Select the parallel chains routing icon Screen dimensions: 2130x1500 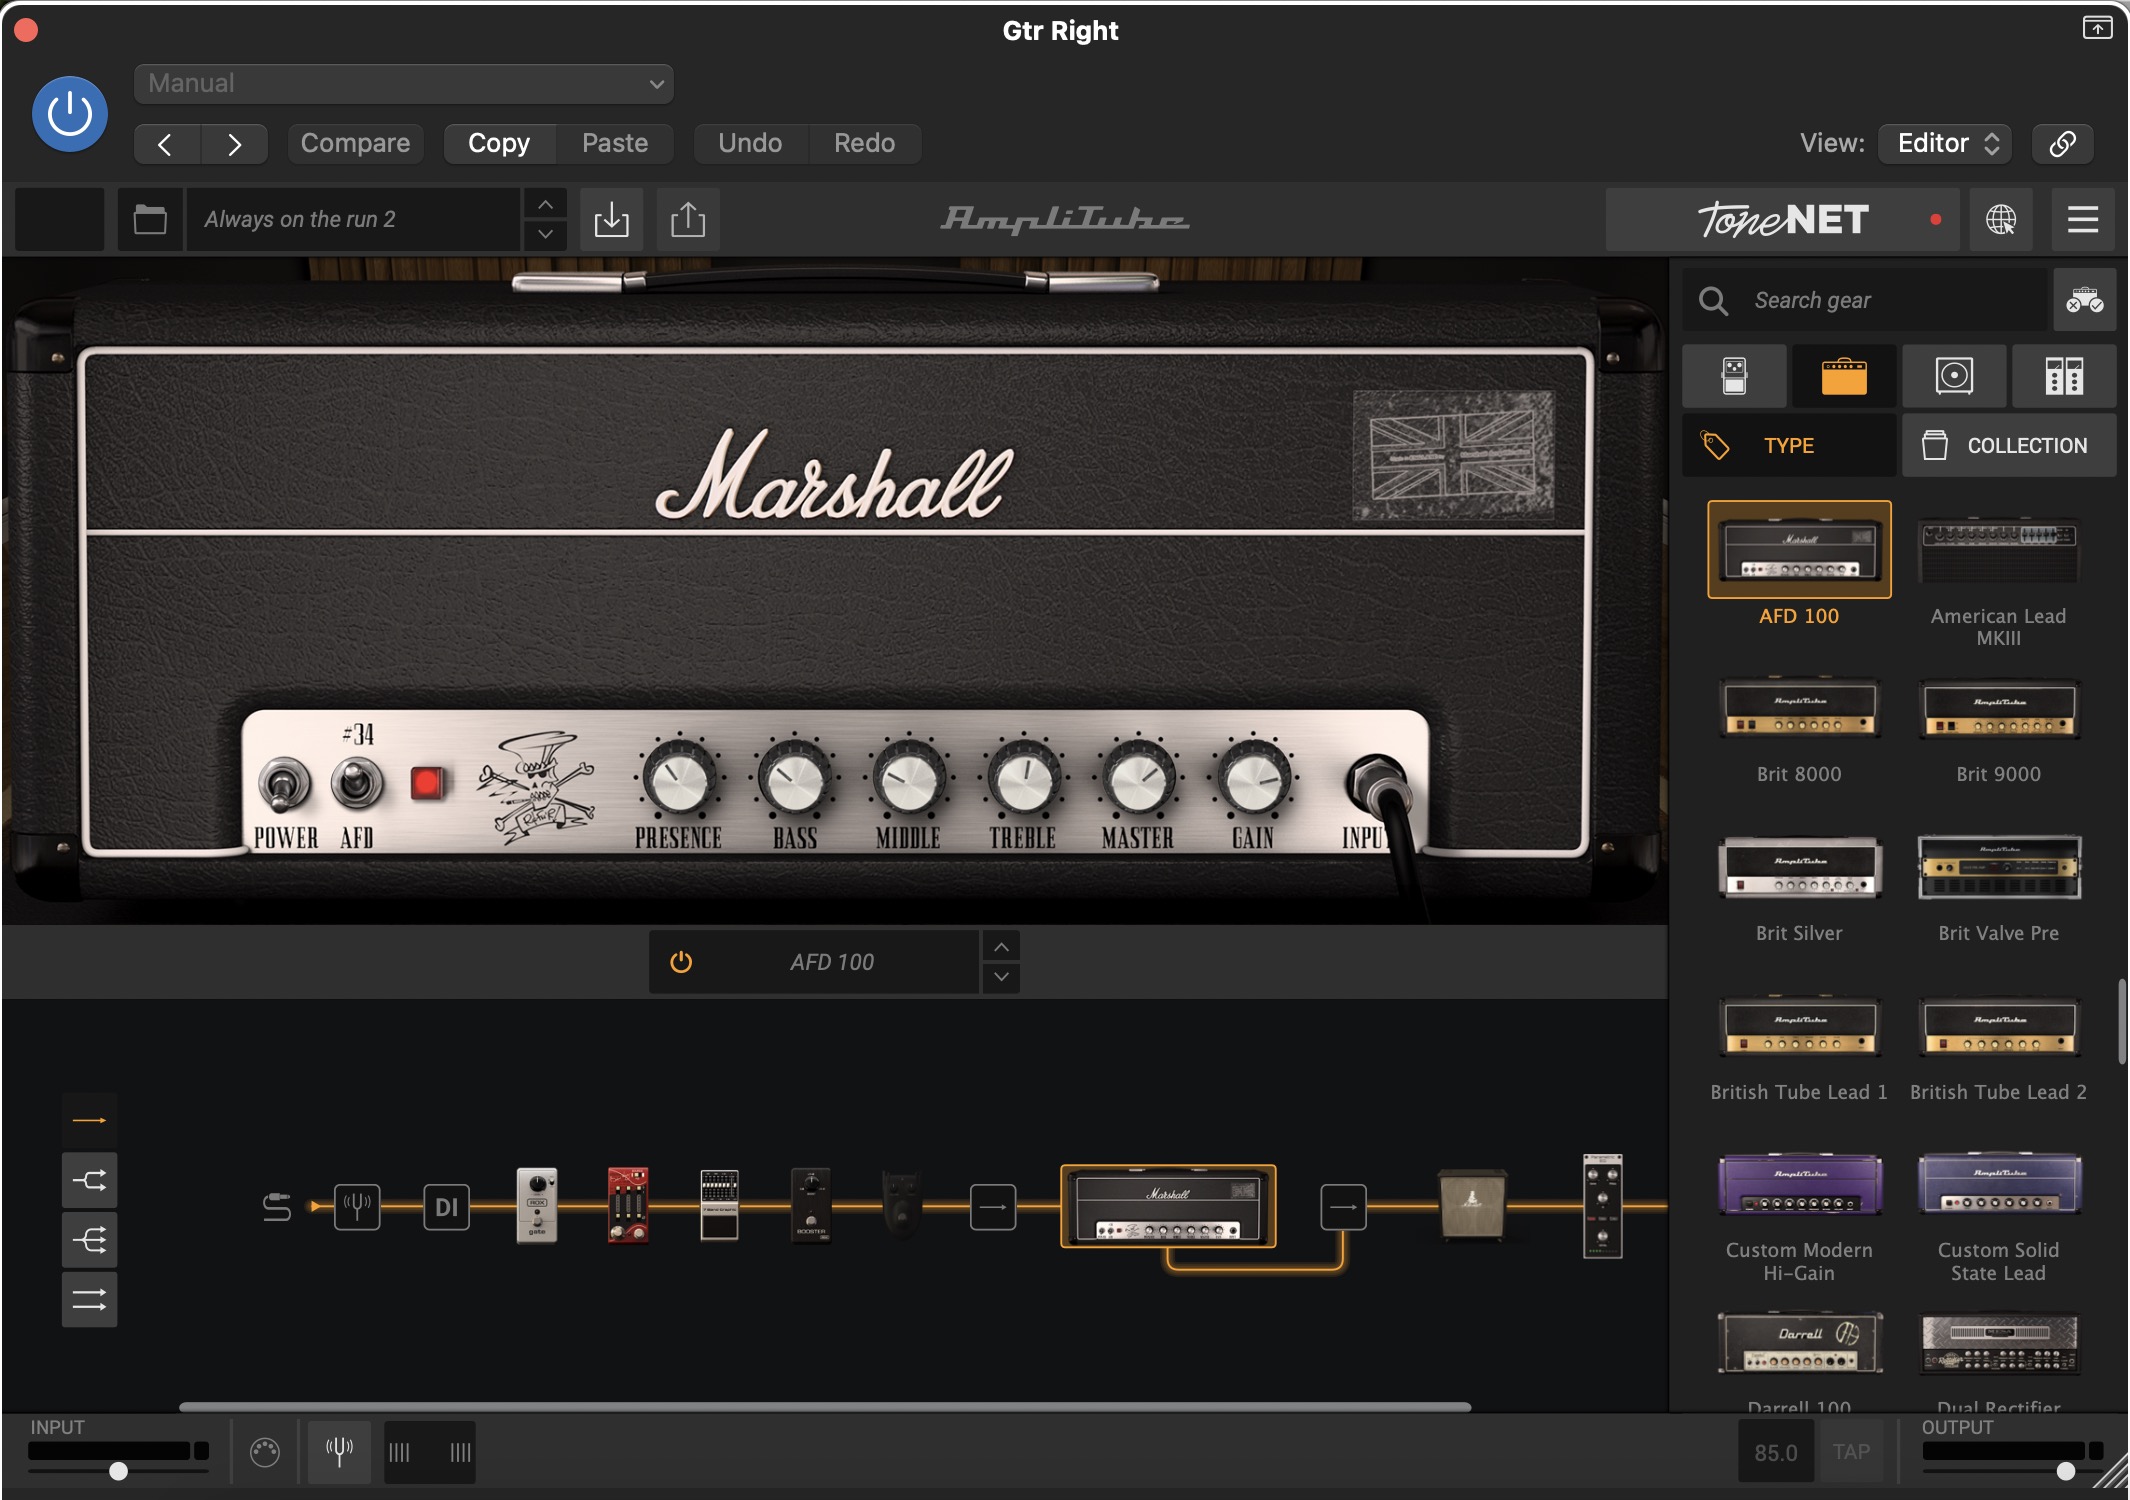[x=90, y=1300]
